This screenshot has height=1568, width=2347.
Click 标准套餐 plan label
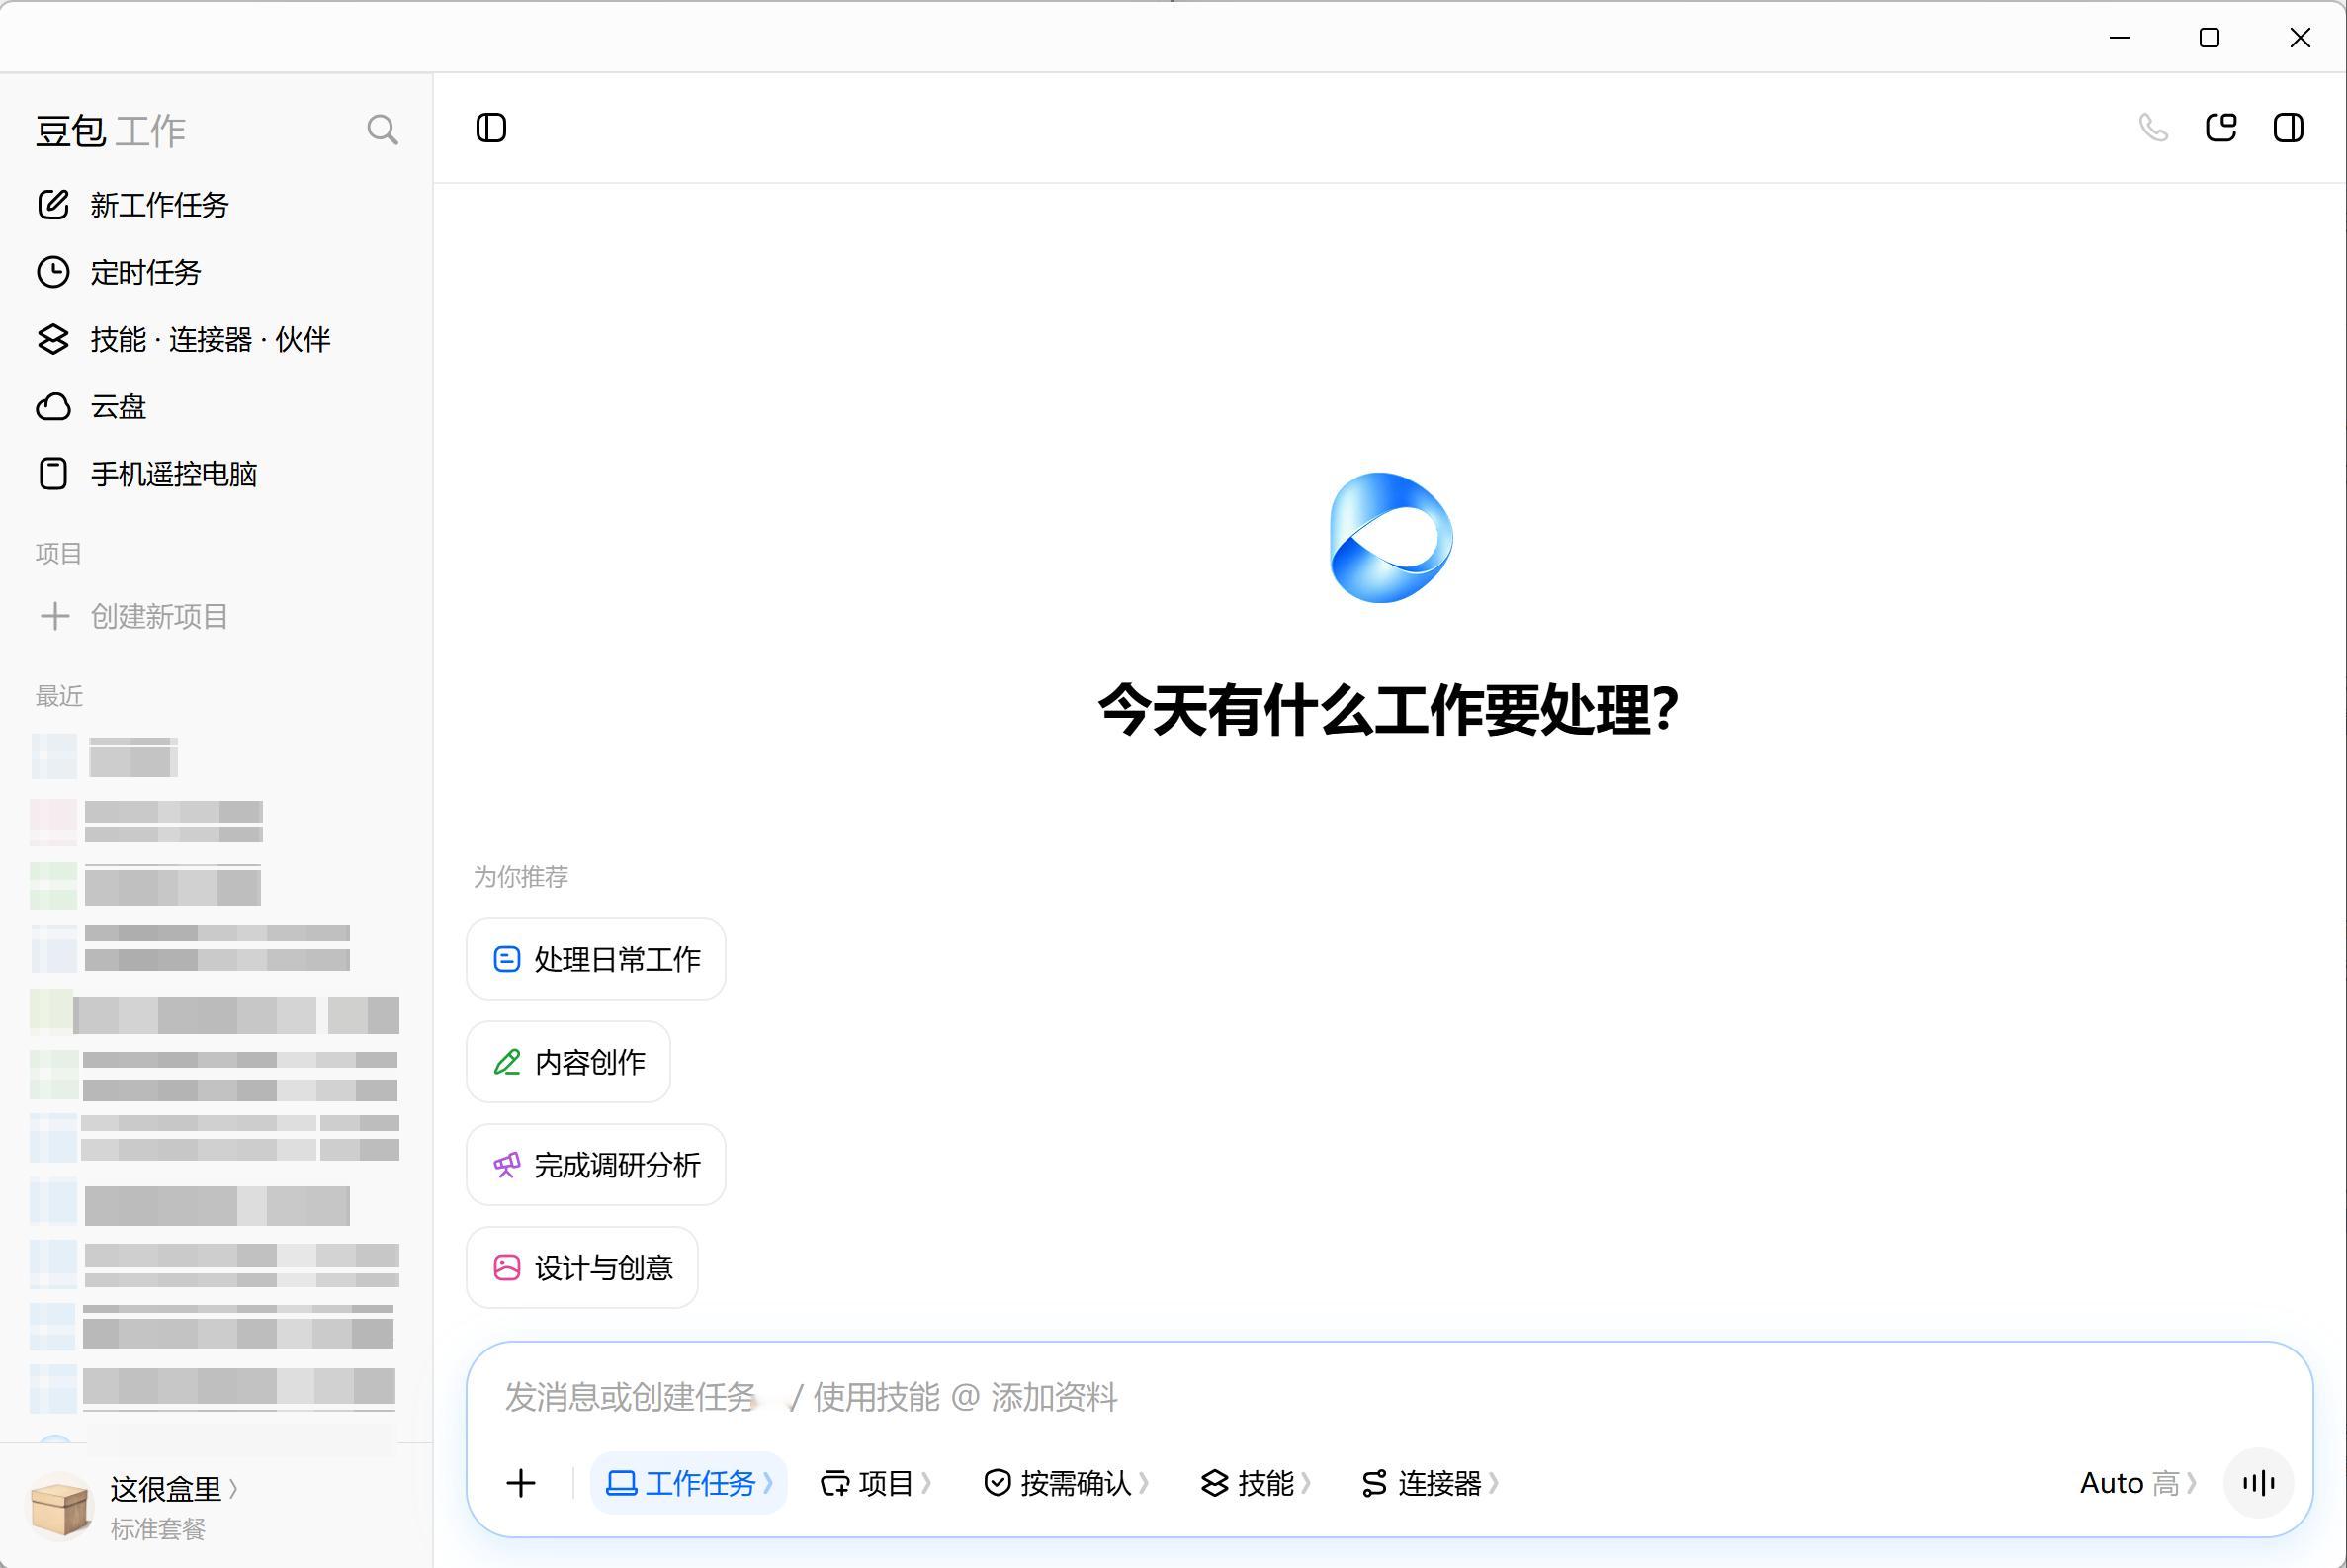coord(158,1529)
